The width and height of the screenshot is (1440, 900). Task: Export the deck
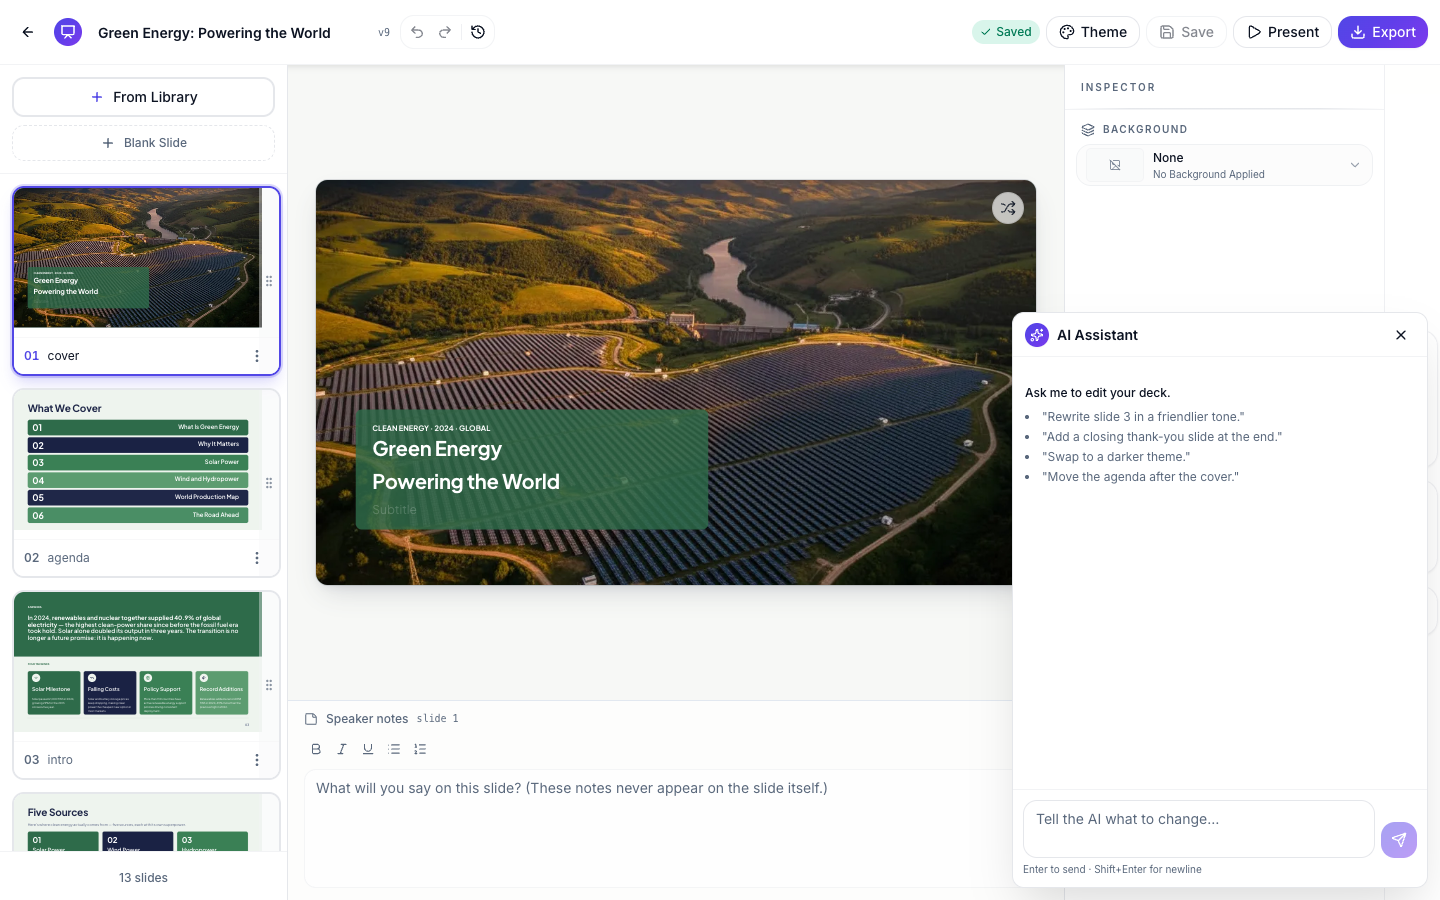pyautogui.click(x=1383, y=32)
